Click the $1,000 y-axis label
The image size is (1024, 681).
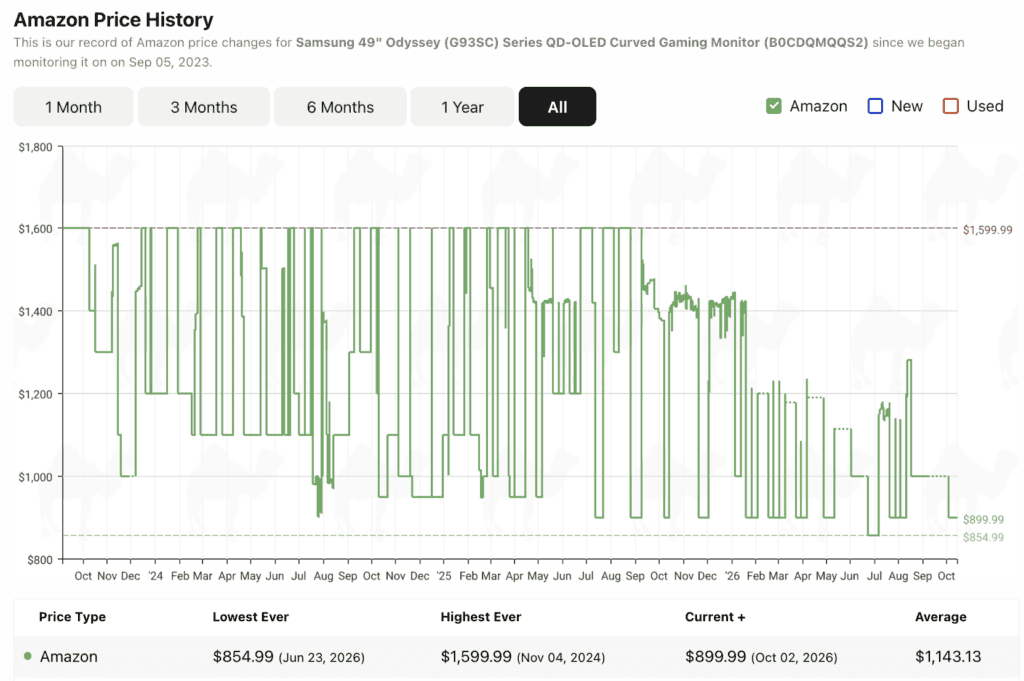(x=35, y=477)
